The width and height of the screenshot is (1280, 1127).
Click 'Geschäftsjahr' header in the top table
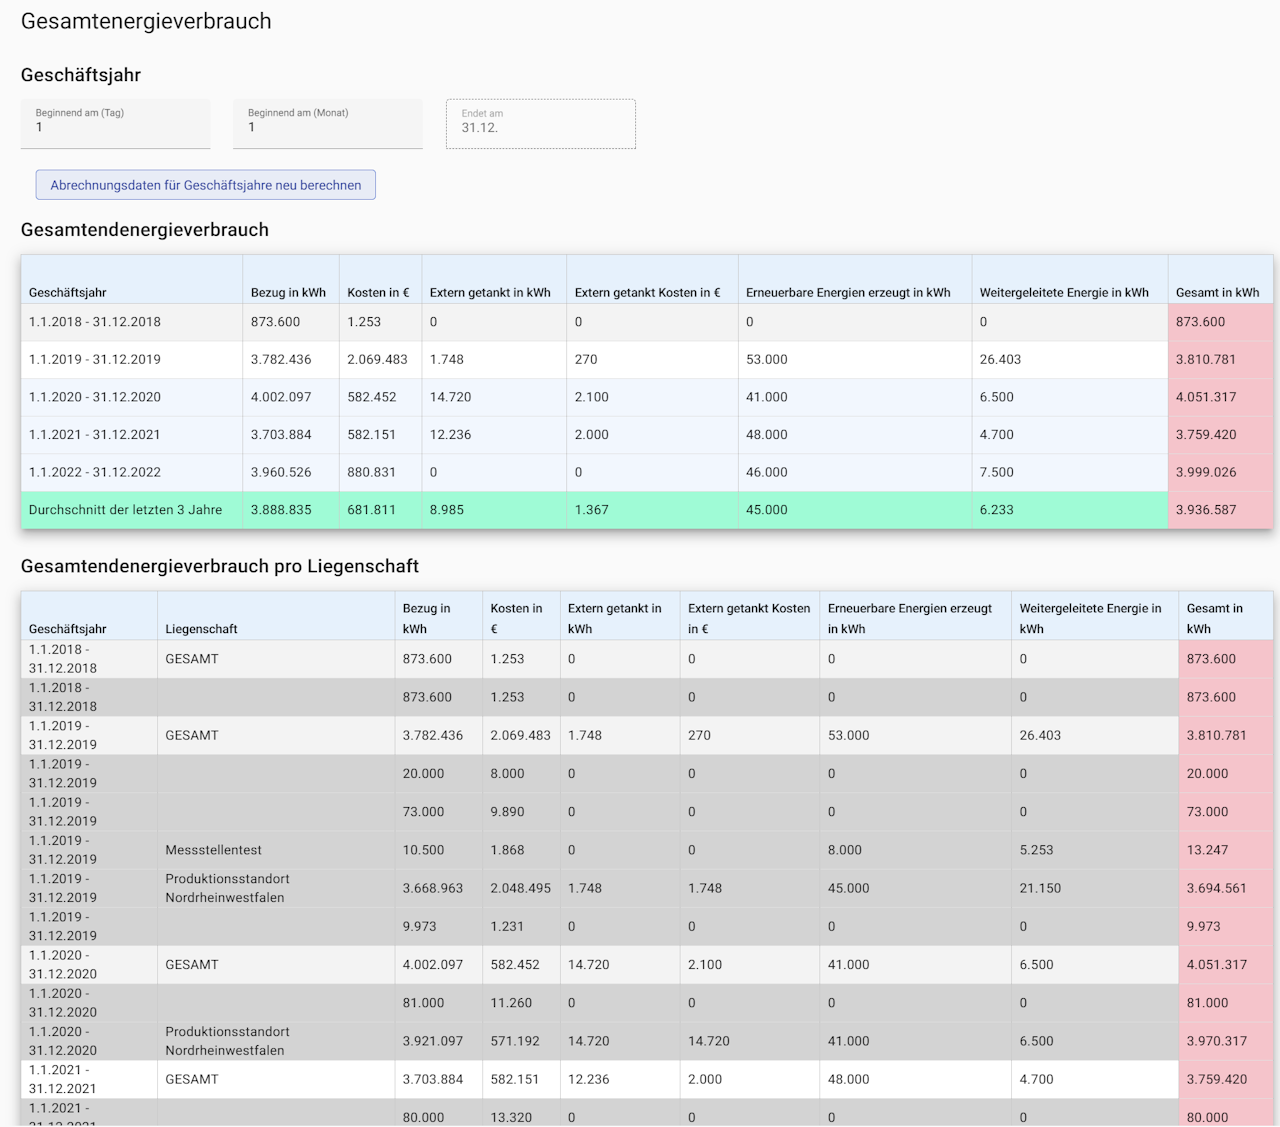pos(68,293)
